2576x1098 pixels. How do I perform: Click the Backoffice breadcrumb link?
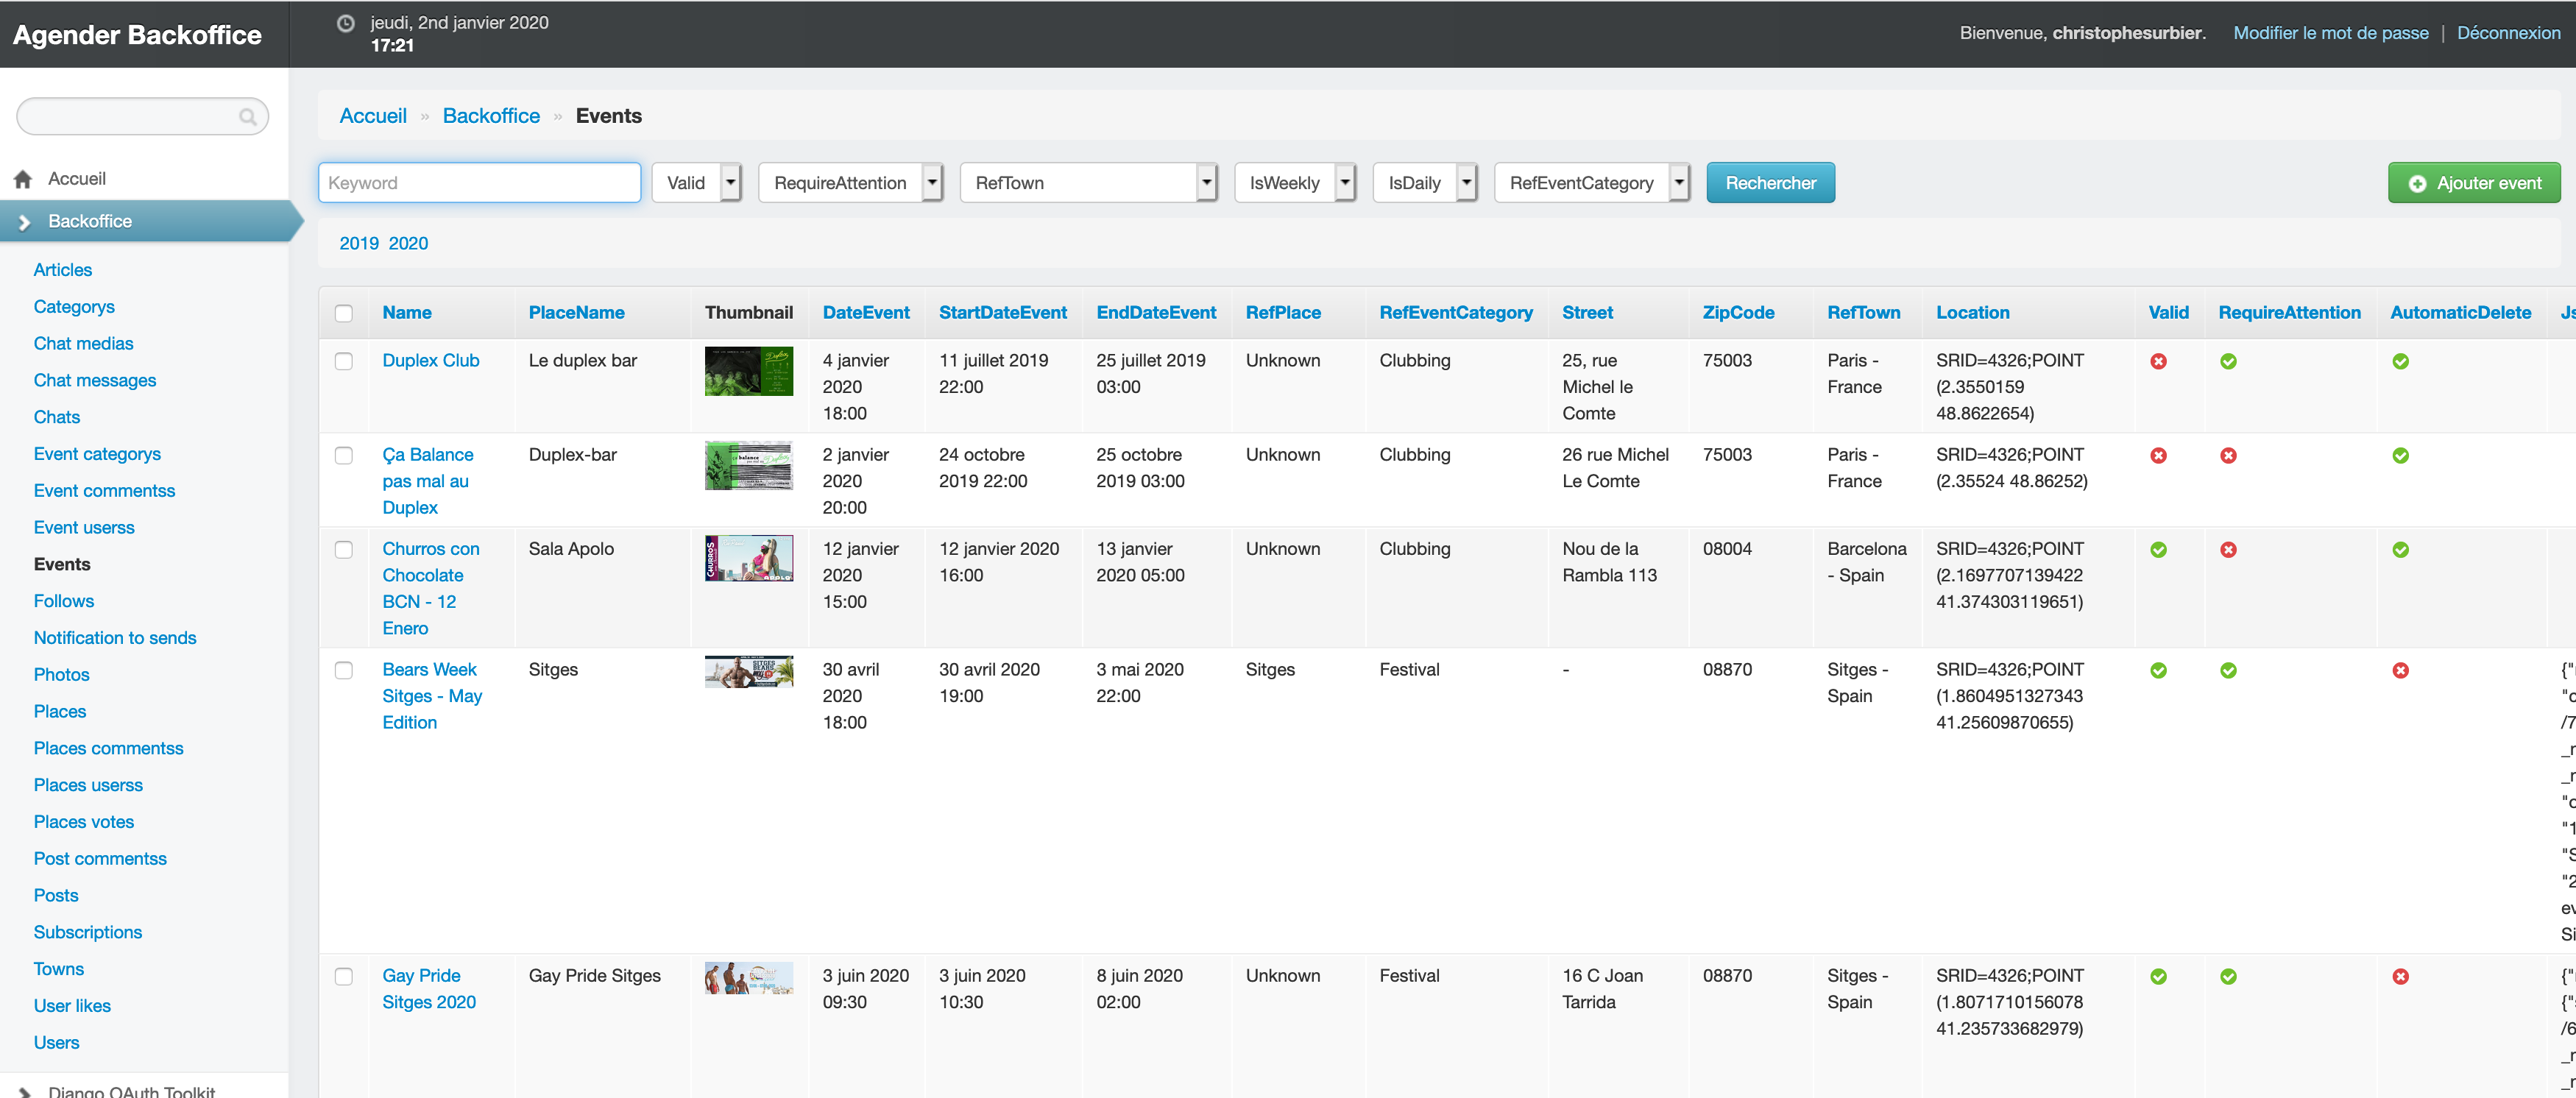(x=491, y=116)
